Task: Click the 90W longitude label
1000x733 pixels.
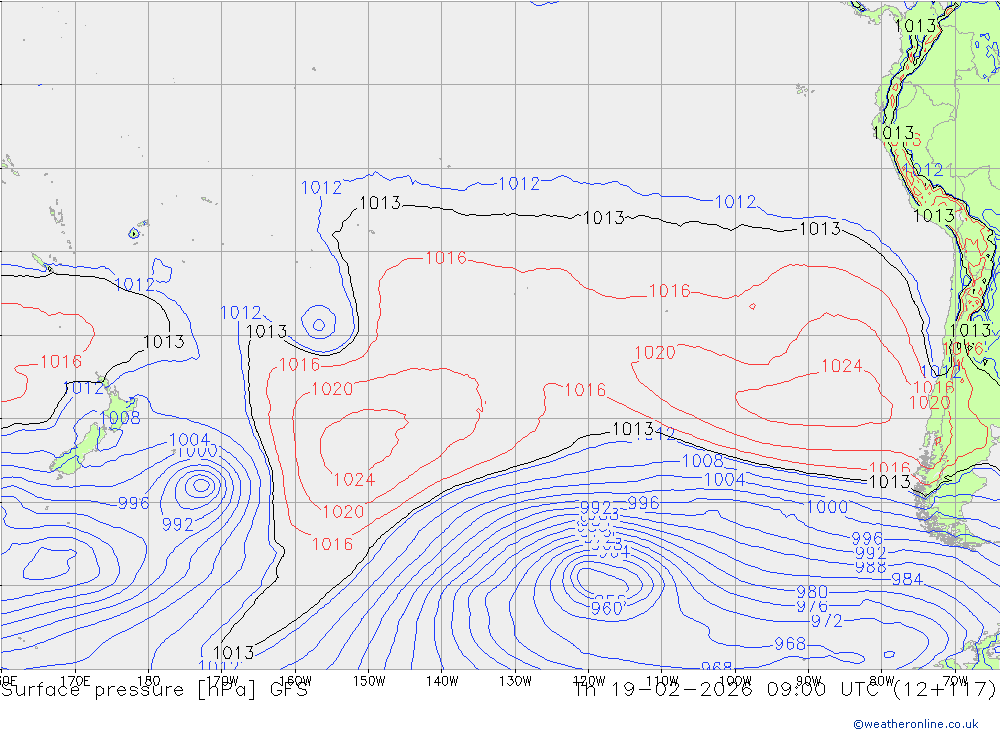Action: (809, 681)
